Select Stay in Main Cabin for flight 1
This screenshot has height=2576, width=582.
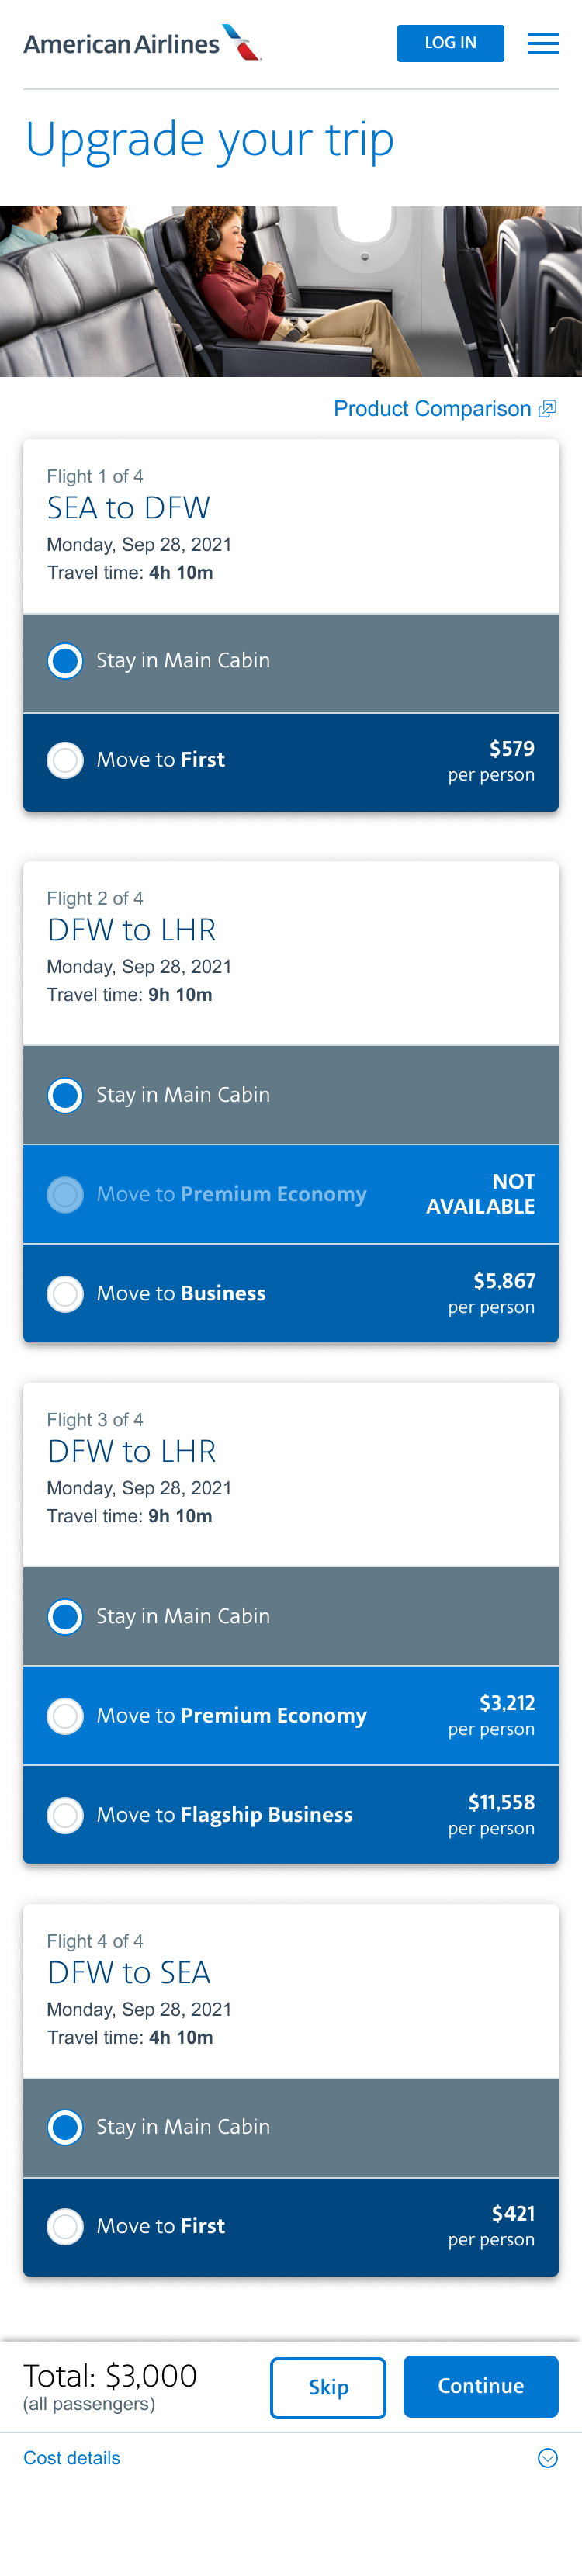pos(66,661)
